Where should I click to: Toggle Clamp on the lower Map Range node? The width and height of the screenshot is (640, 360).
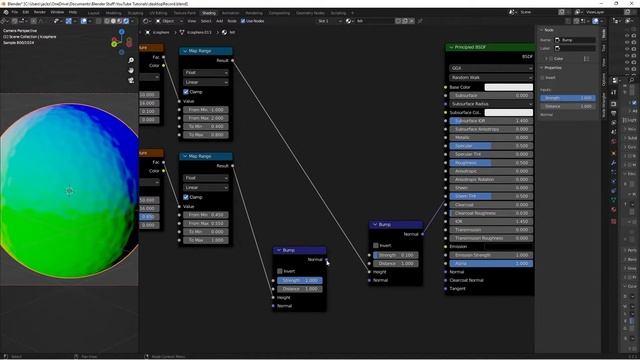coord(186,197)
